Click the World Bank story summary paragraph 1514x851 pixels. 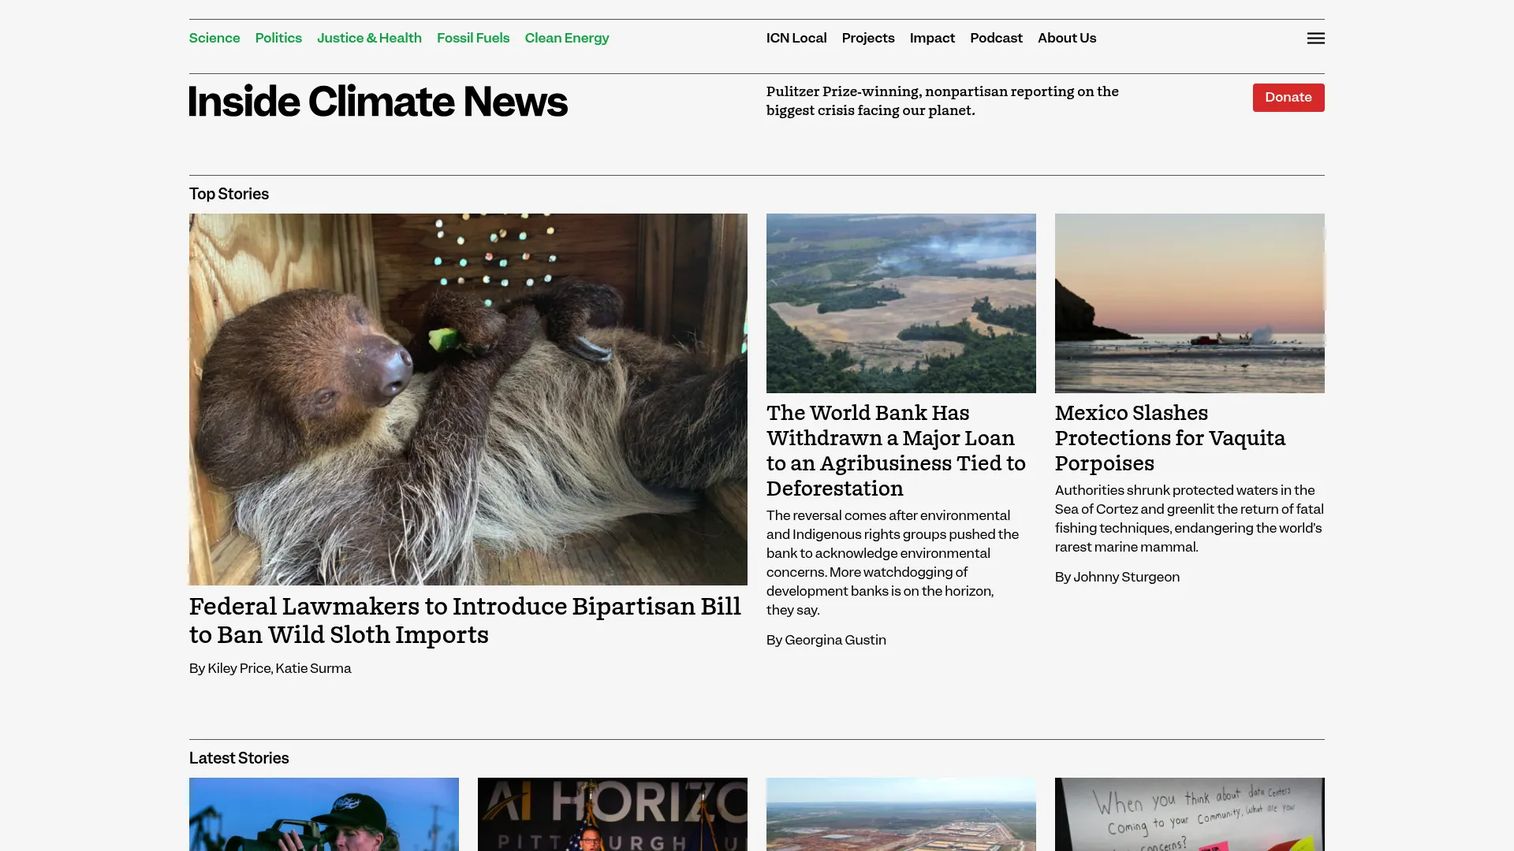(x=893, y=563)
